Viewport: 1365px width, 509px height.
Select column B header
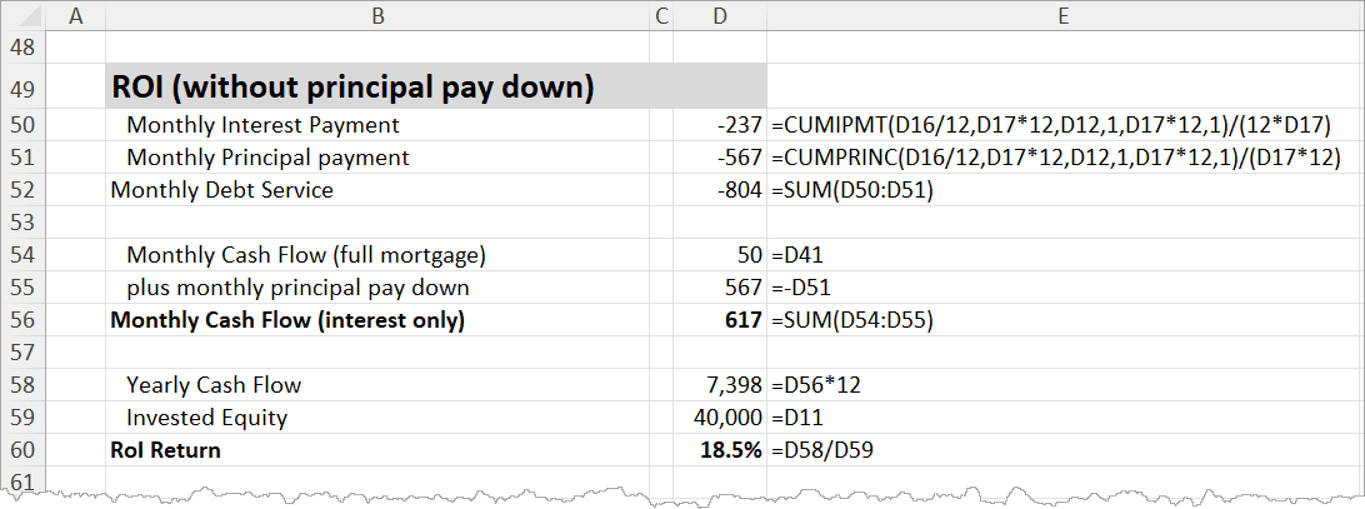pyautogui.click(x=377, y=15)
